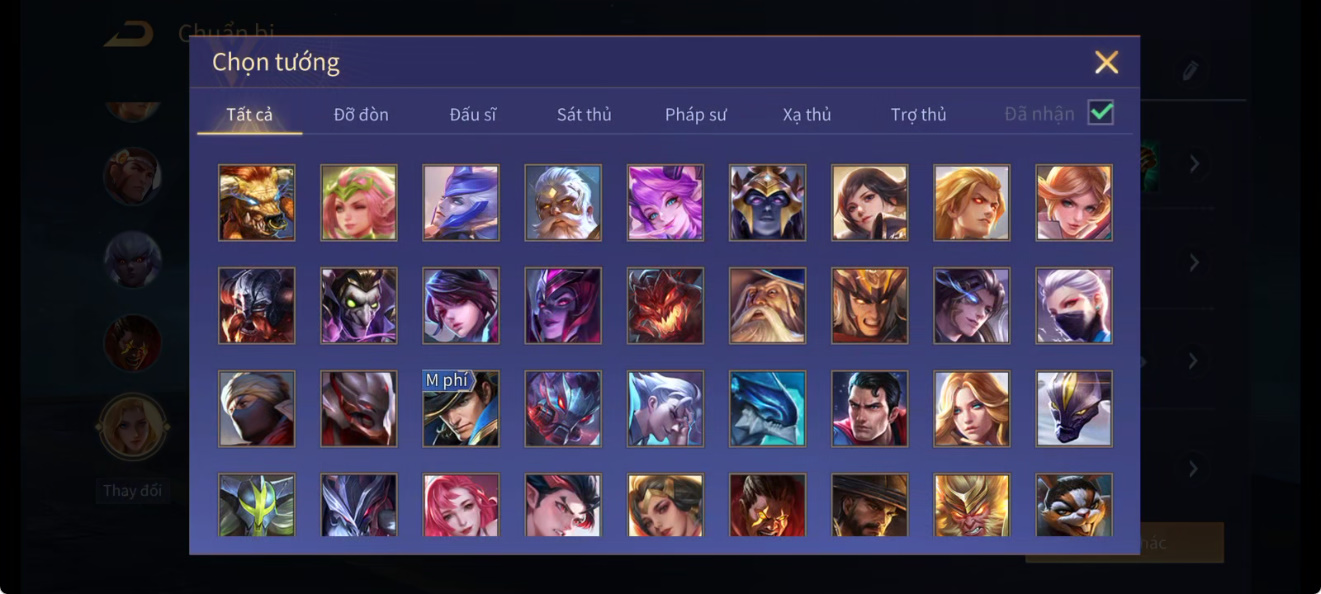1321x594 pixels.
Task: Pick the red demon-faced hero portrait
Action: 665,305
